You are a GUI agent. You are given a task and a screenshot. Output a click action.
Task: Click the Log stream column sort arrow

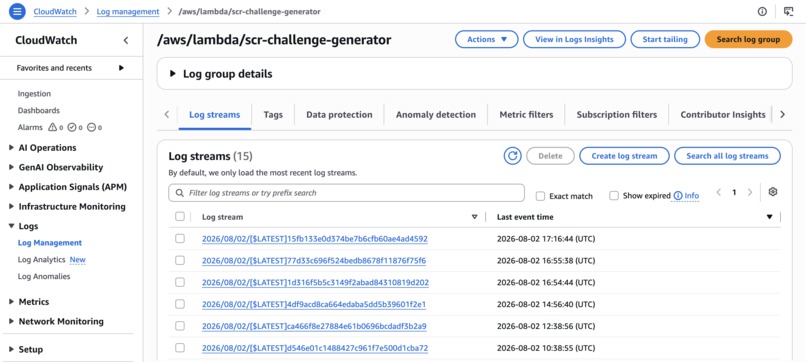pyautogui.click(x=475, y=217)
